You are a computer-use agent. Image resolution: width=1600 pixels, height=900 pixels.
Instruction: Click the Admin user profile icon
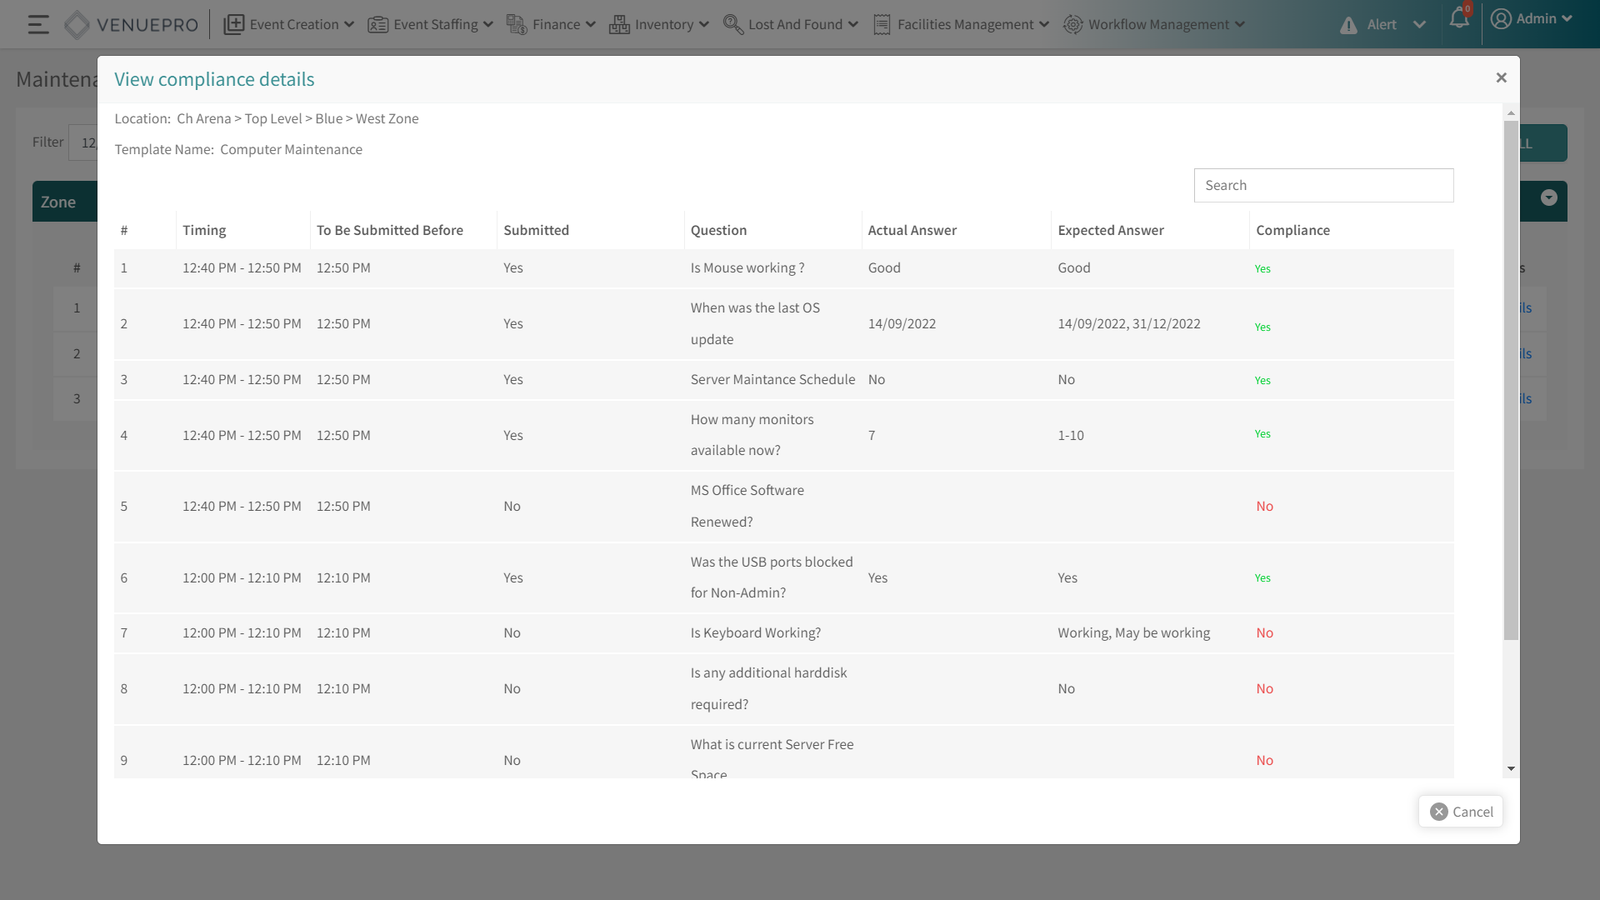tap(1500, 19)
